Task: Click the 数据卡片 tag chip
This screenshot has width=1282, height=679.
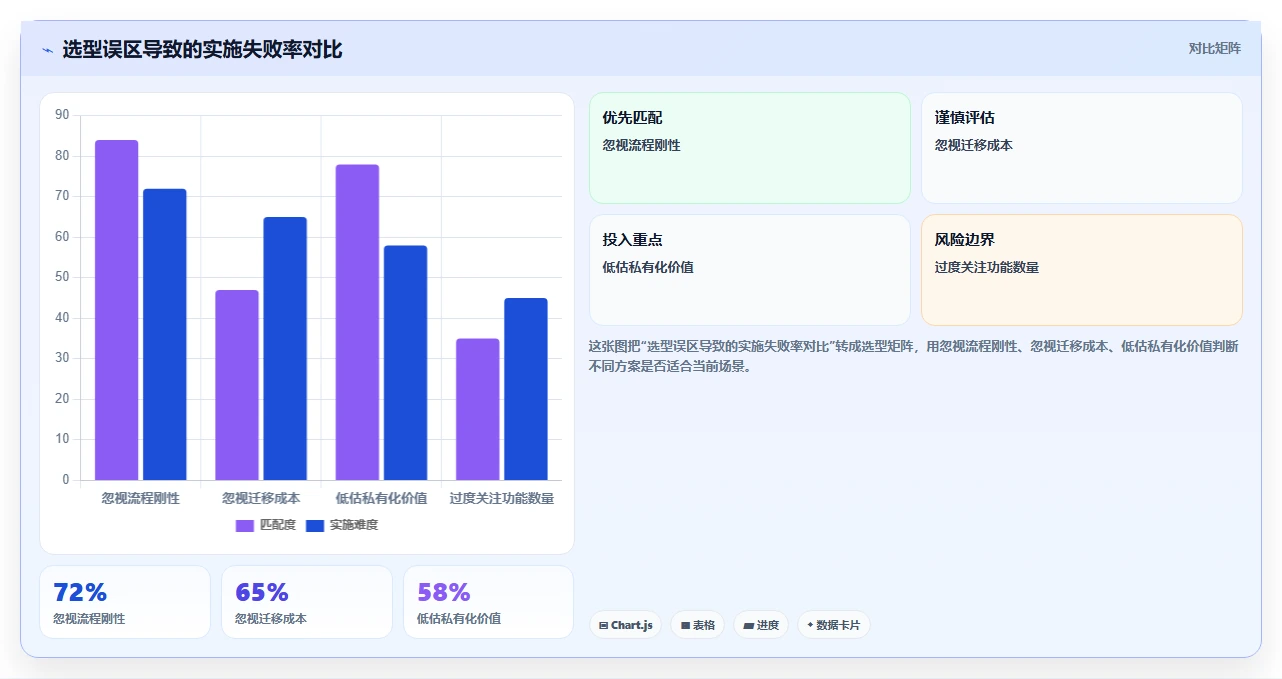Action: 833,625
